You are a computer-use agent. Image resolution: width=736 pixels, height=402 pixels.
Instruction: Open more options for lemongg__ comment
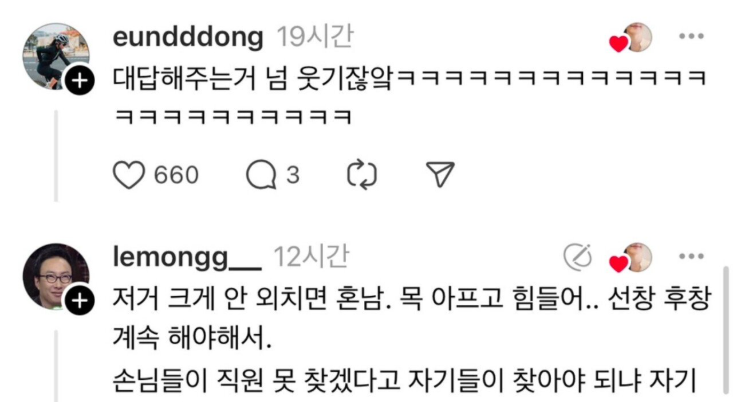point(691,256)
